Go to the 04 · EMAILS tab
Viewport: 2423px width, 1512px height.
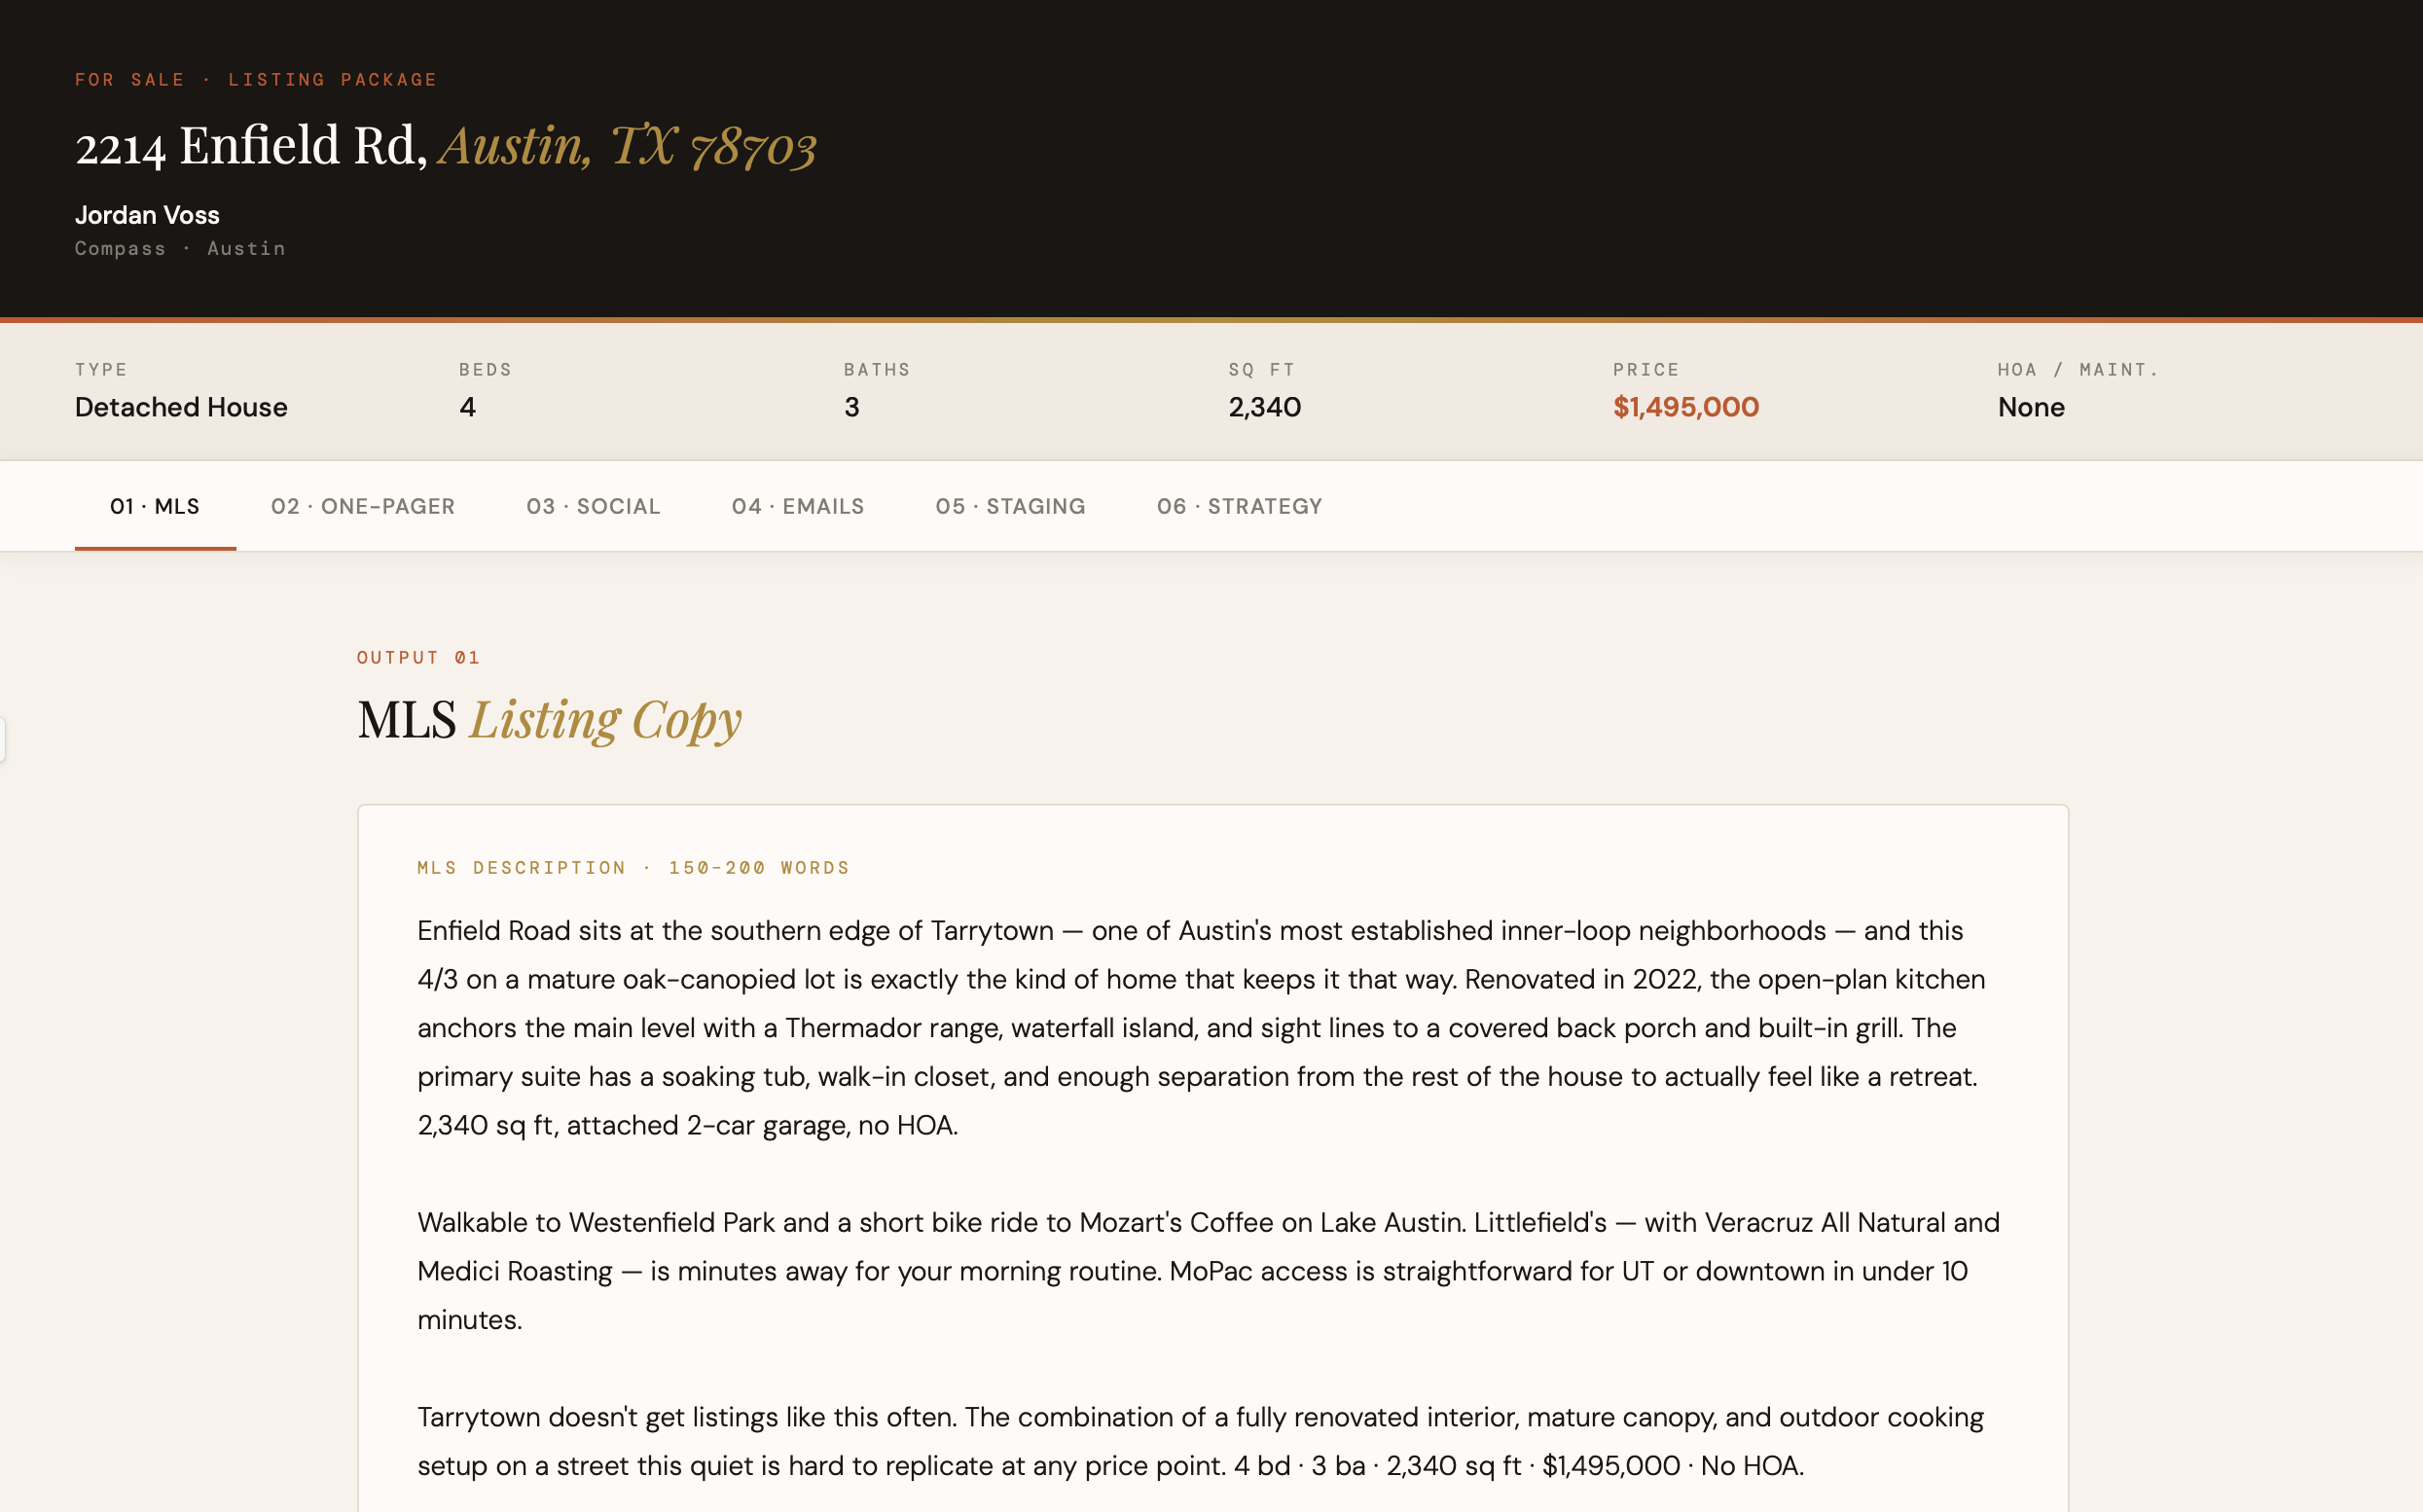(798, 506)
